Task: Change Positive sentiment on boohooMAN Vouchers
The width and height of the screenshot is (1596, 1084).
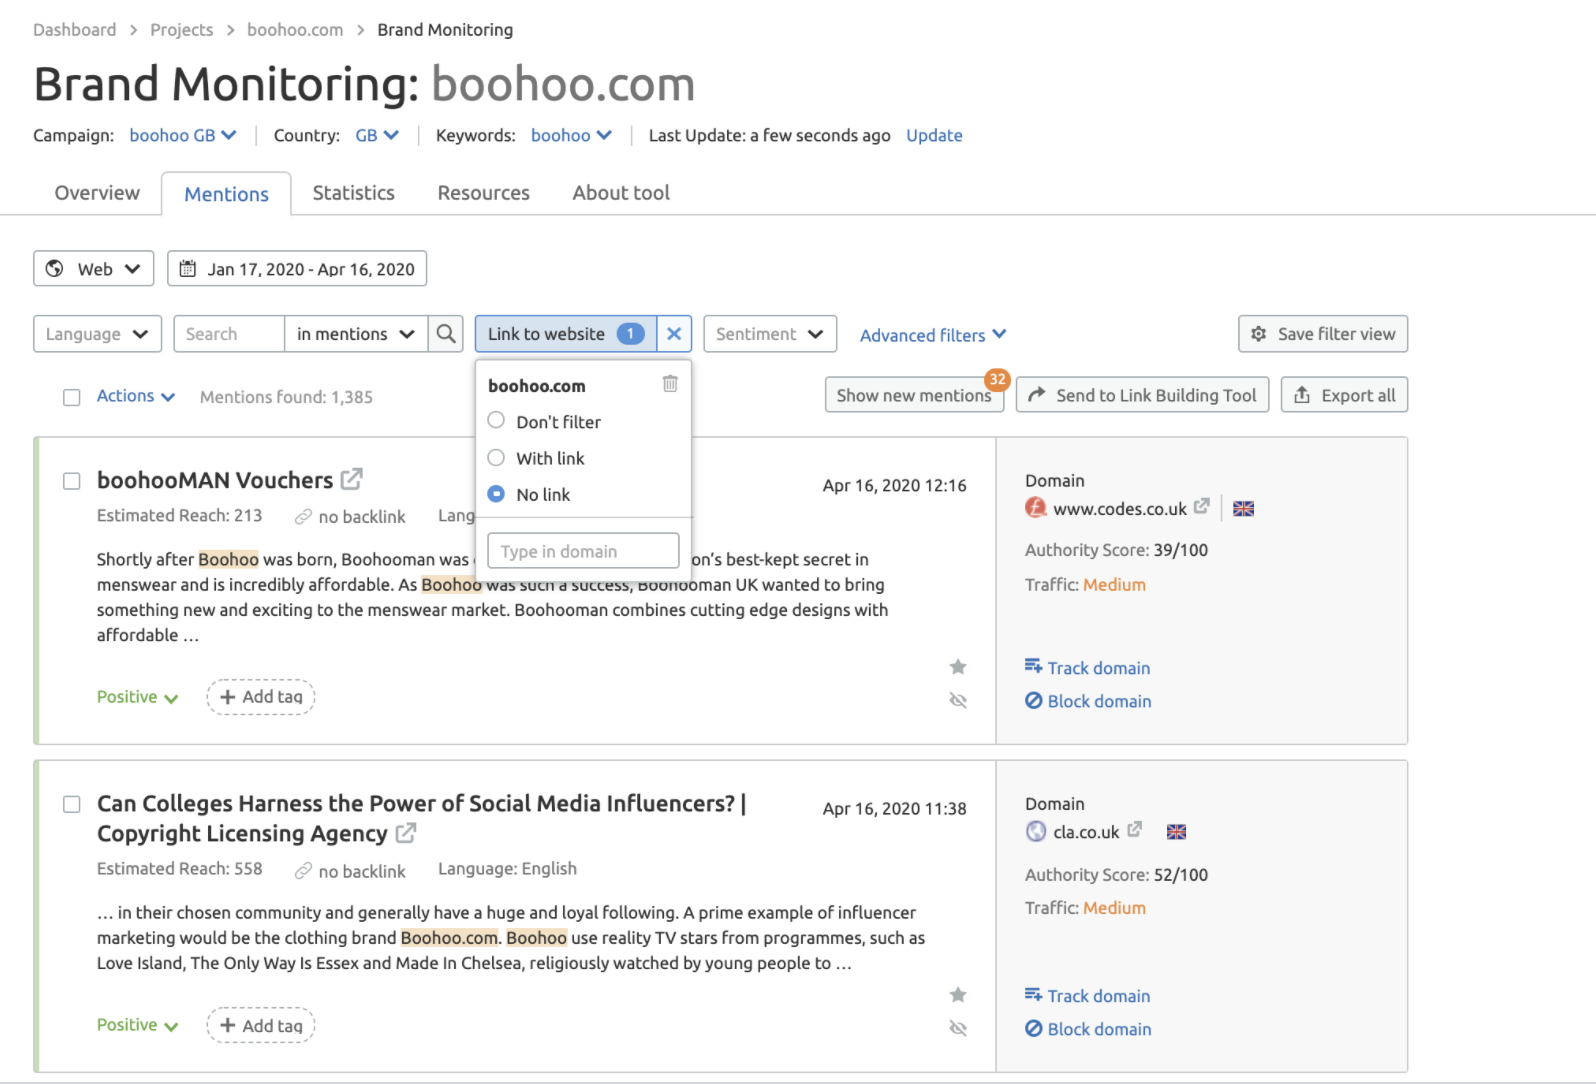Action: tap(137, 697)
